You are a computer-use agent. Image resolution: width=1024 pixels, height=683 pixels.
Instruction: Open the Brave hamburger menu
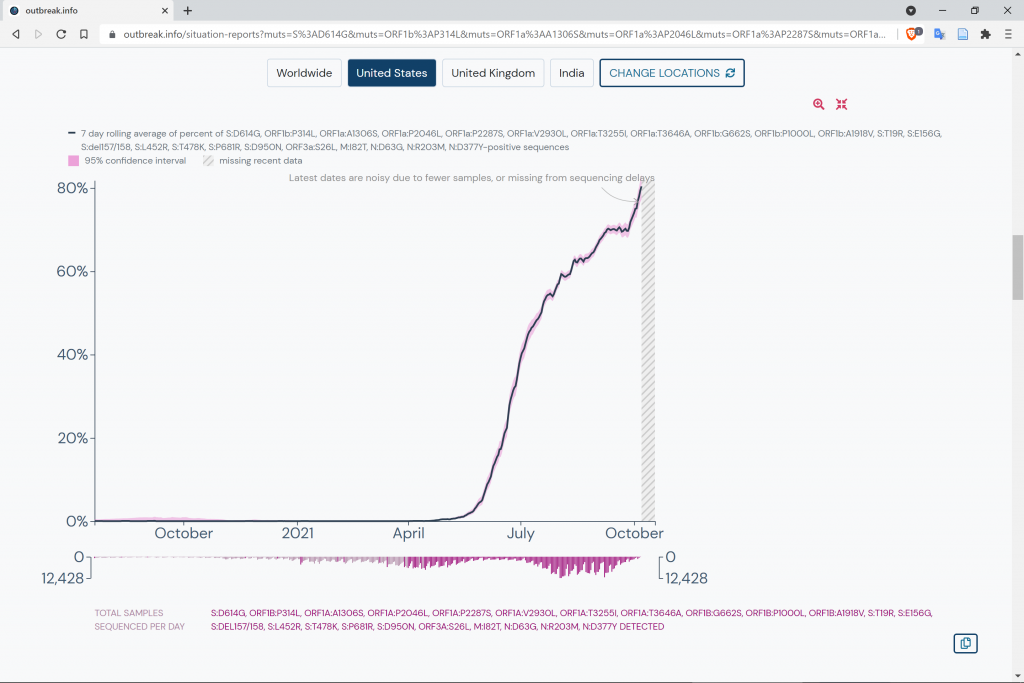(x=1007, y=33)
